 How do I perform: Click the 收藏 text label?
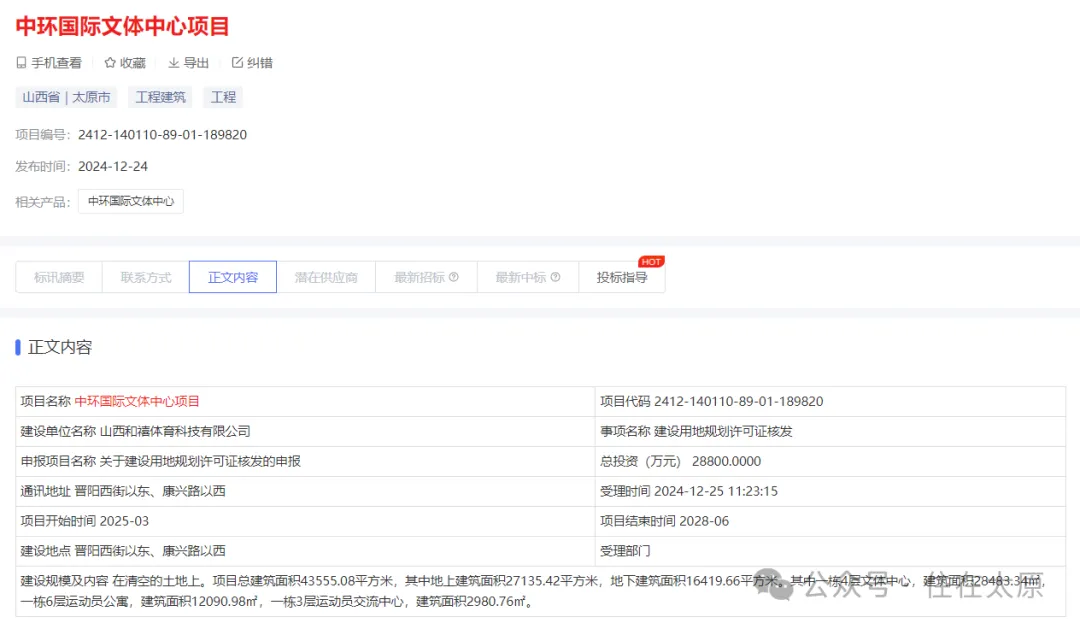pyautogui.click(x=132, y=63)
